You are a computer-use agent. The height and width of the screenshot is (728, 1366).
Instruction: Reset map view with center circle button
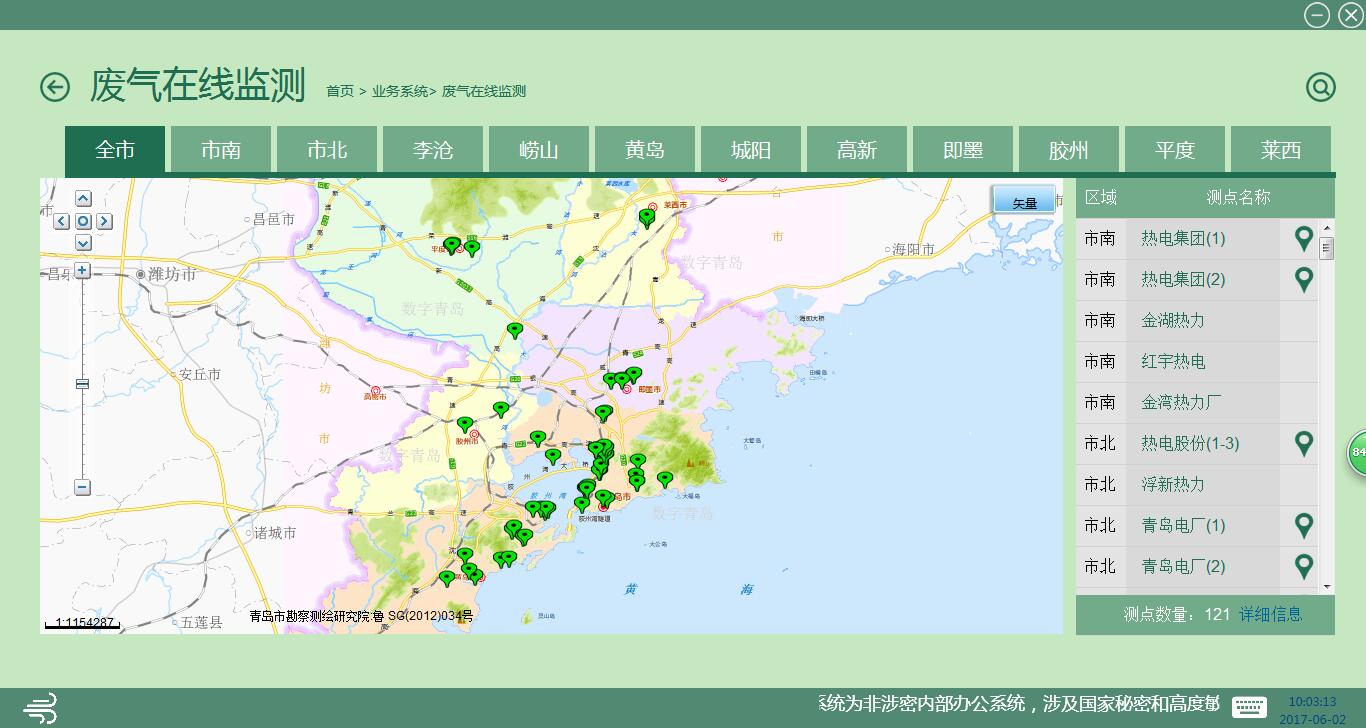click(83, 221)
